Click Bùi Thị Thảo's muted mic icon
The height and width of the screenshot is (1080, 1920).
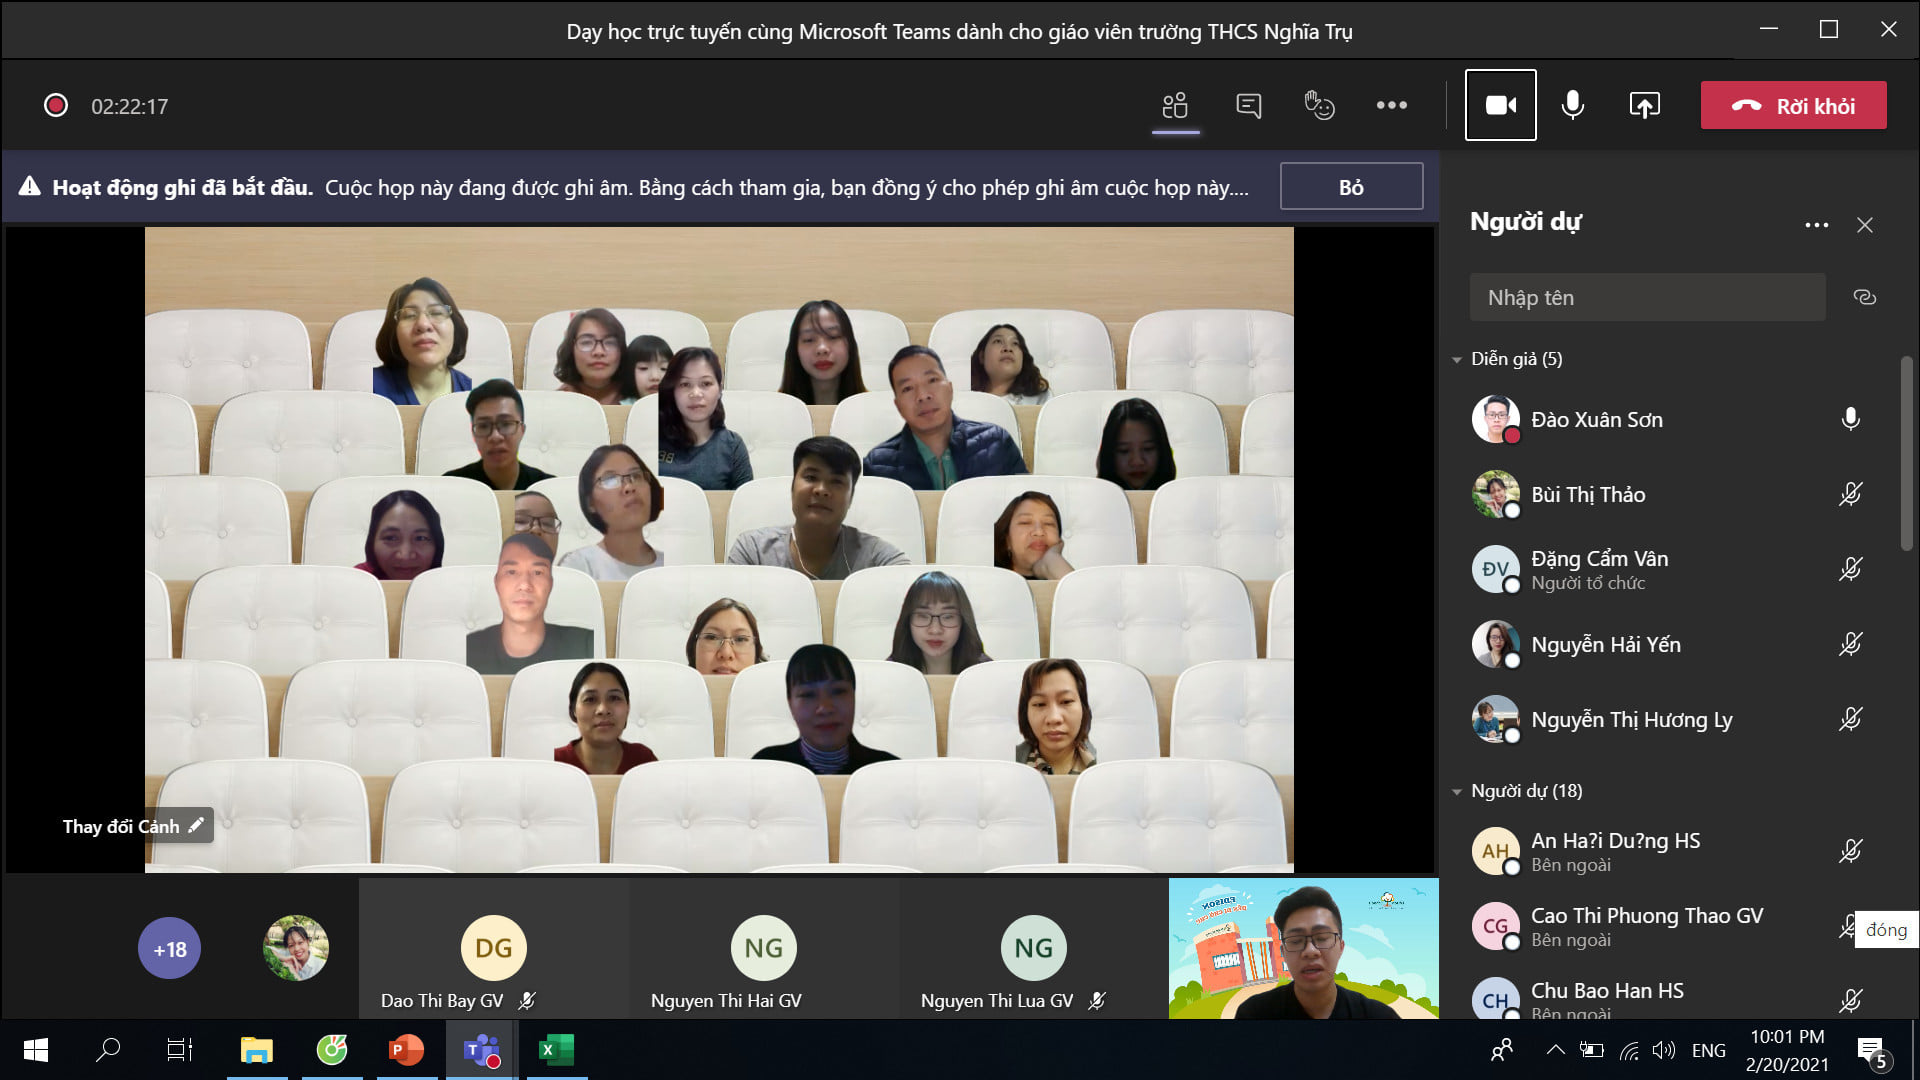[1850, 494]
